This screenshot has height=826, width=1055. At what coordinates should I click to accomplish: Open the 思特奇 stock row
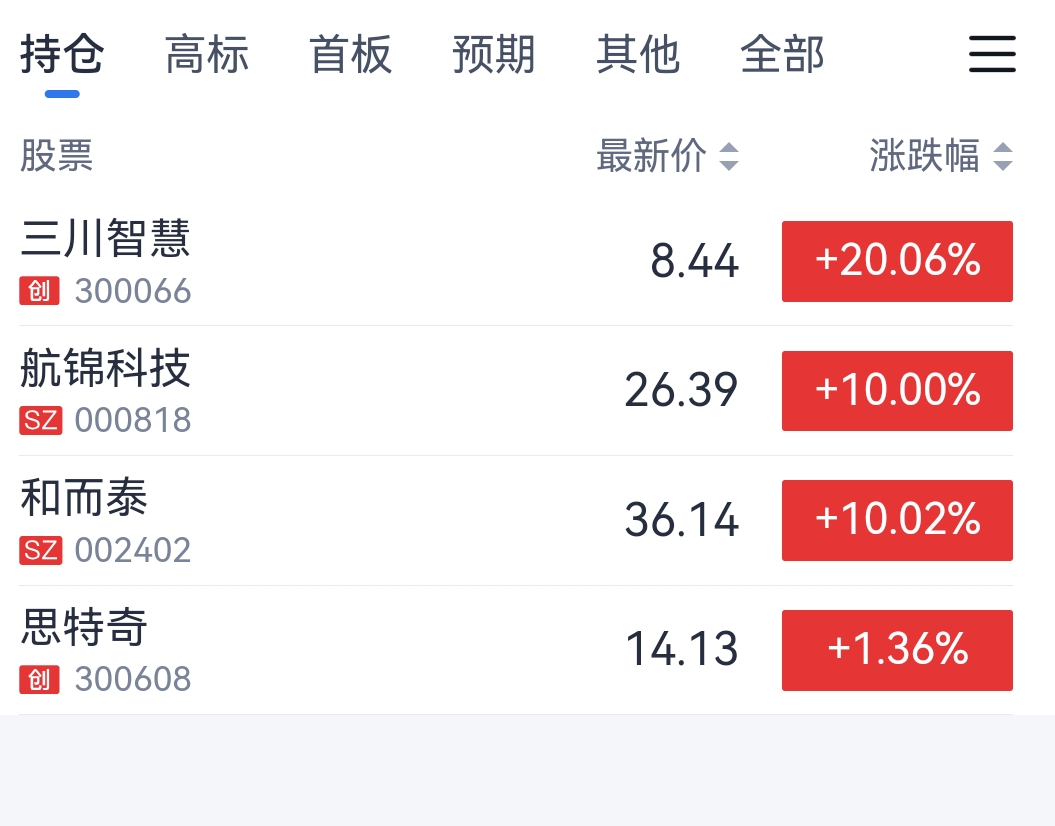(x=516, y=650)
